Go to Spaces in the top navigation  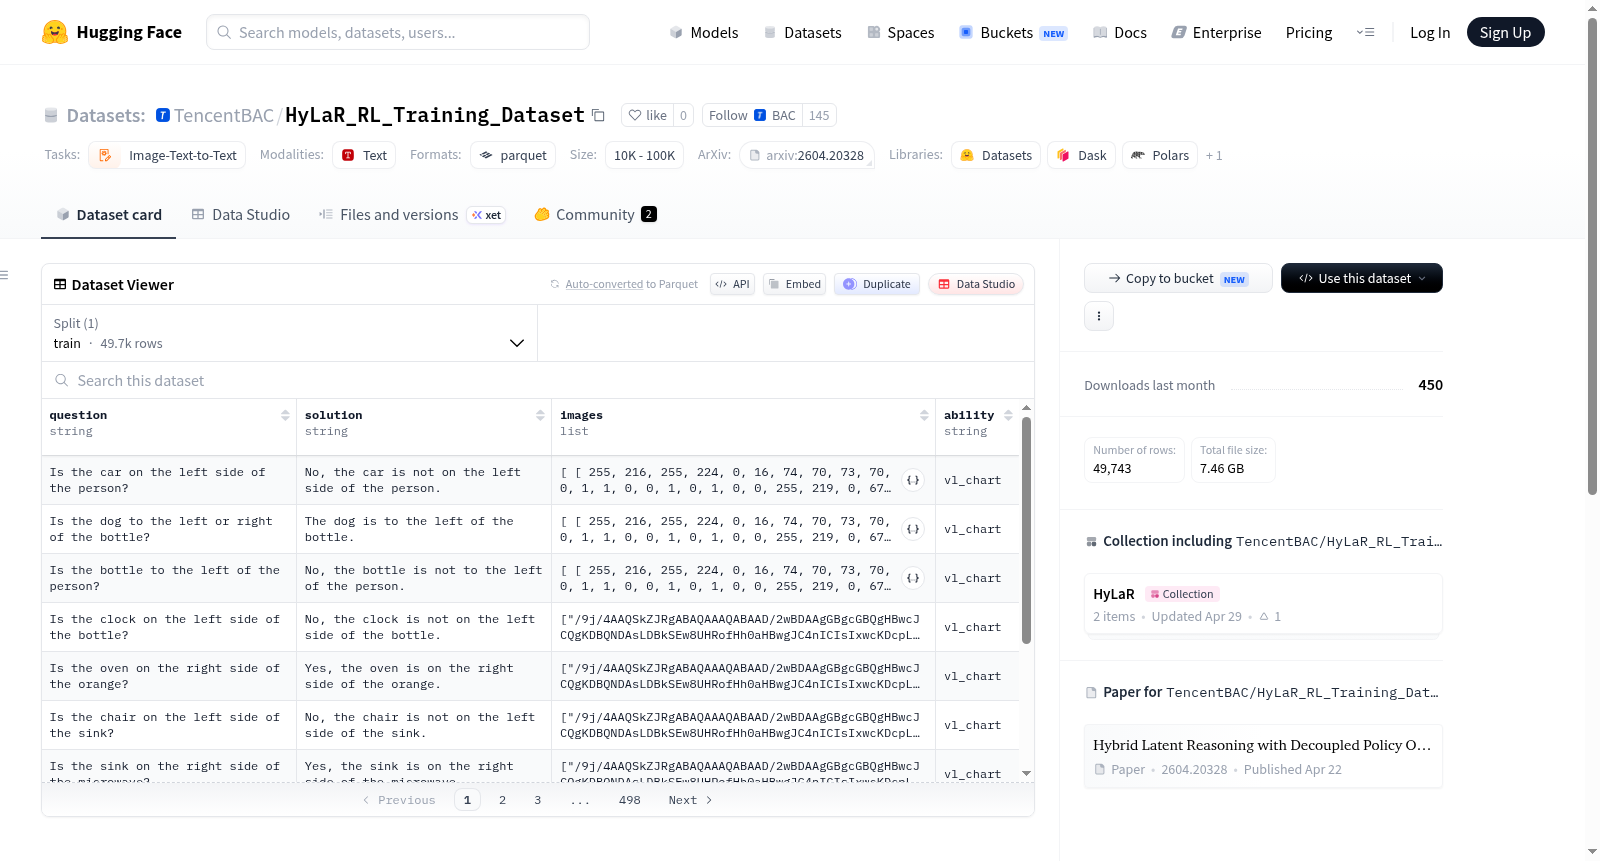900,32
